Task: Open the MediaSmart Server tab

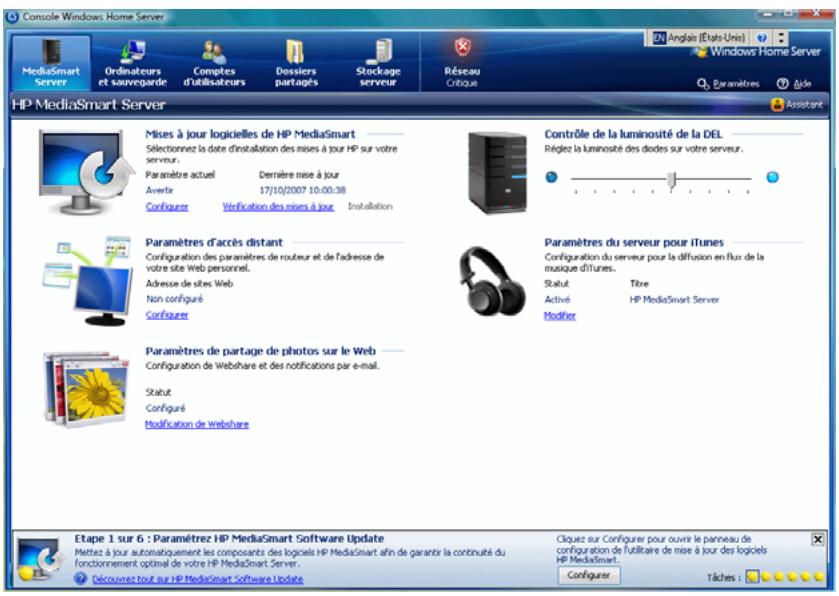Action: (x=51, y=63)
